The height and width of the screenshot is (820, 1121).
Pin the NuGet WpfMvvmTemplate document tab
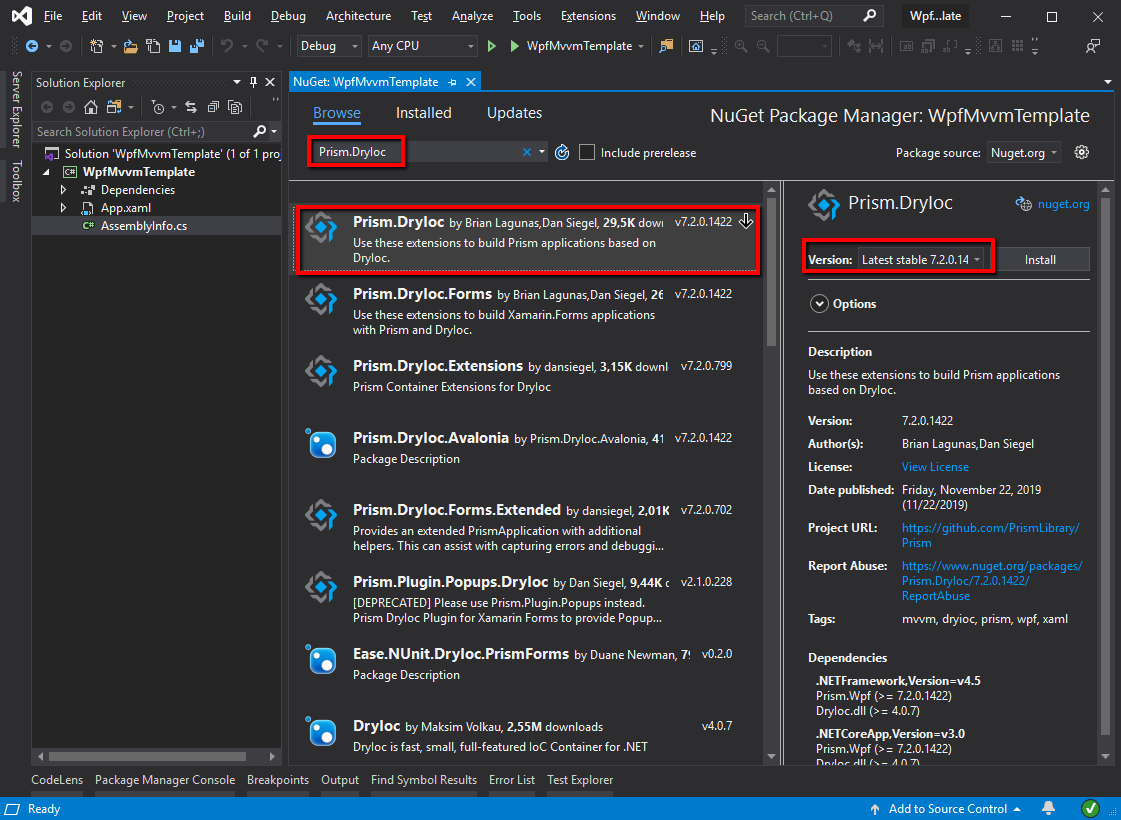[x=453, y=82]
